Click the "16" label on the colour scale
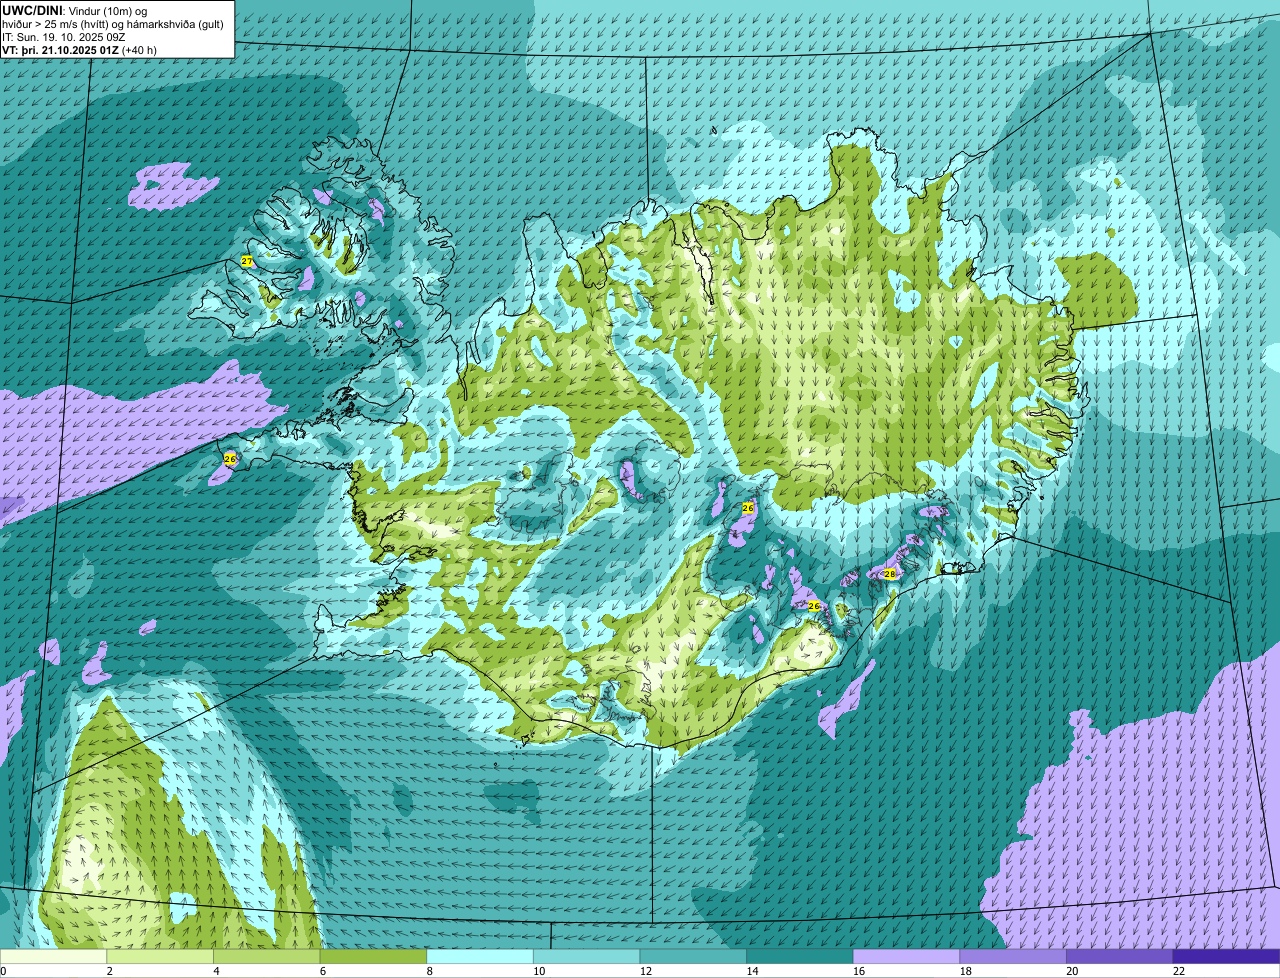The image size is (1280, 978). (x=859, y=970)
